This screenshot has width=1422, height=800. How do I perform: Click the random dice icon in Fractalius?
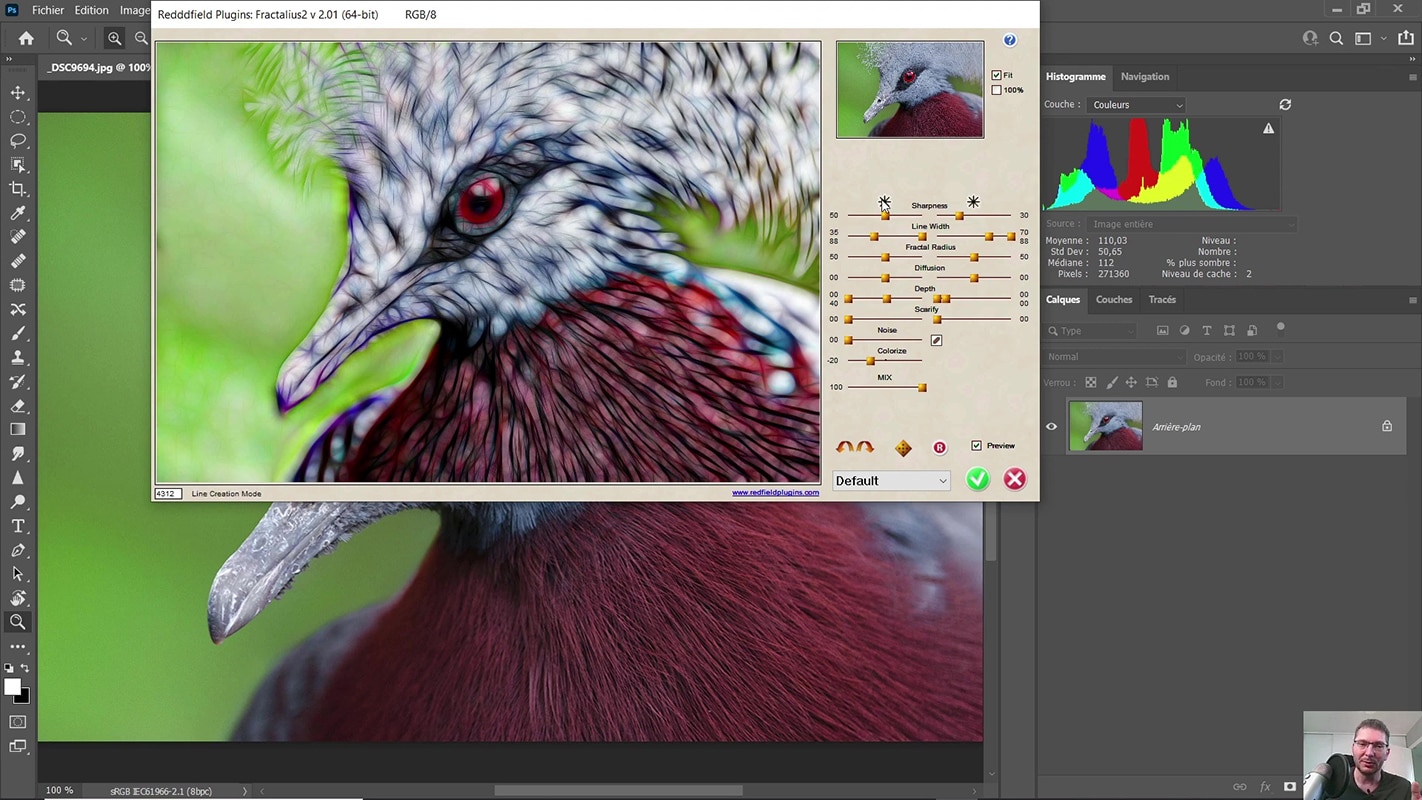point(903,448)
